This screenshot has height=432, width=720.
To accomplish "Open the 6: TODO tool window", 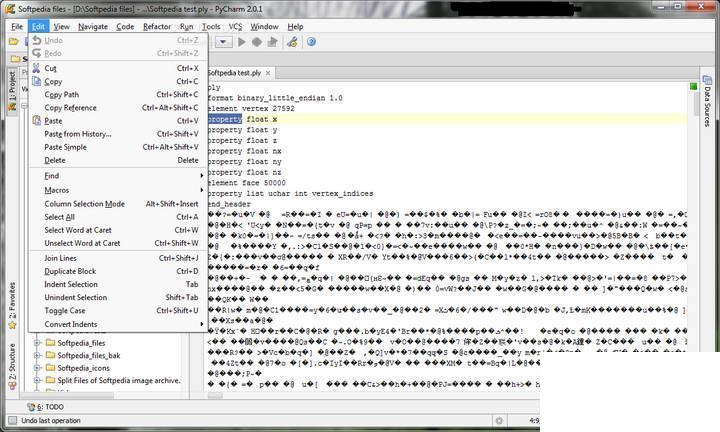I will coord(45,407).
